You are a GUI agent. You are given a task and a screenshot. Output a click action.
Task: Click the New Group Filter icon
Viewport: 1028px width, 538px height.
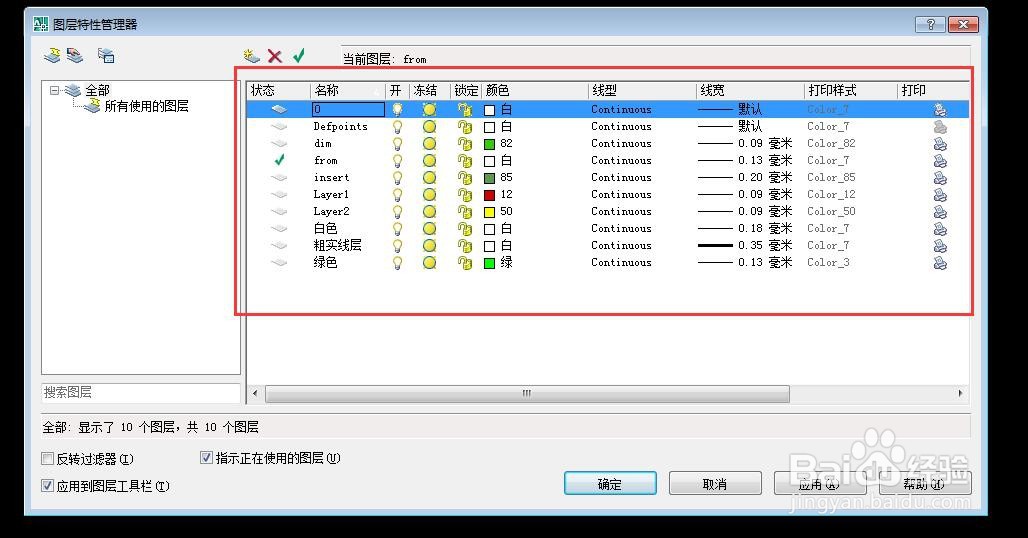point(75,56)
